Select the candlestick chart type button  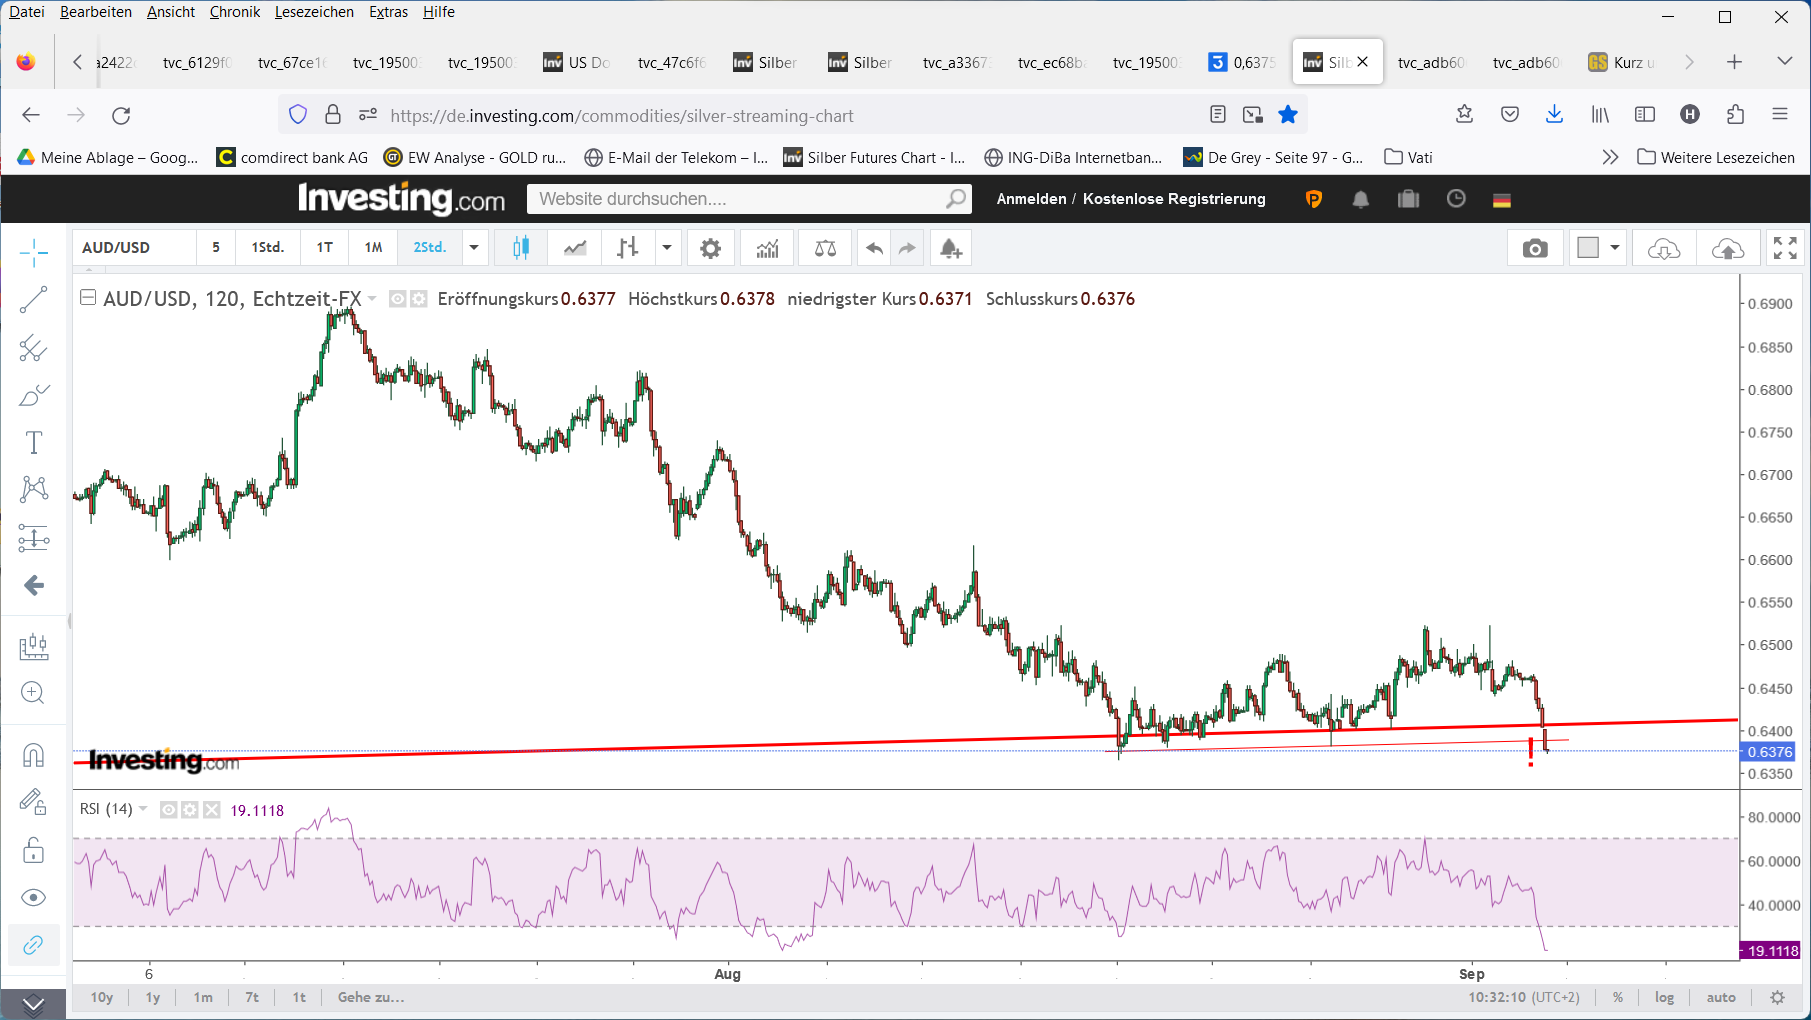521,248
